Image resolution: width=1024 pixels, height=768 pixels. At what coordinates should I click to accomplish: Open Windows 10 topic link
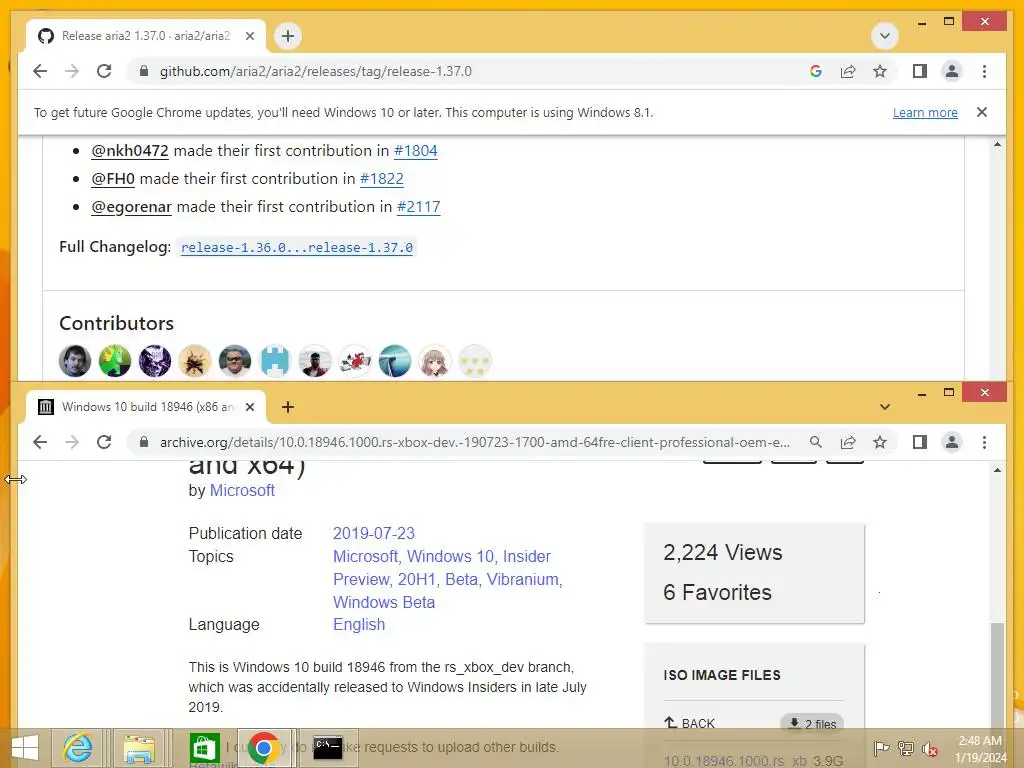pyautogui.click(x=450, y=556)
